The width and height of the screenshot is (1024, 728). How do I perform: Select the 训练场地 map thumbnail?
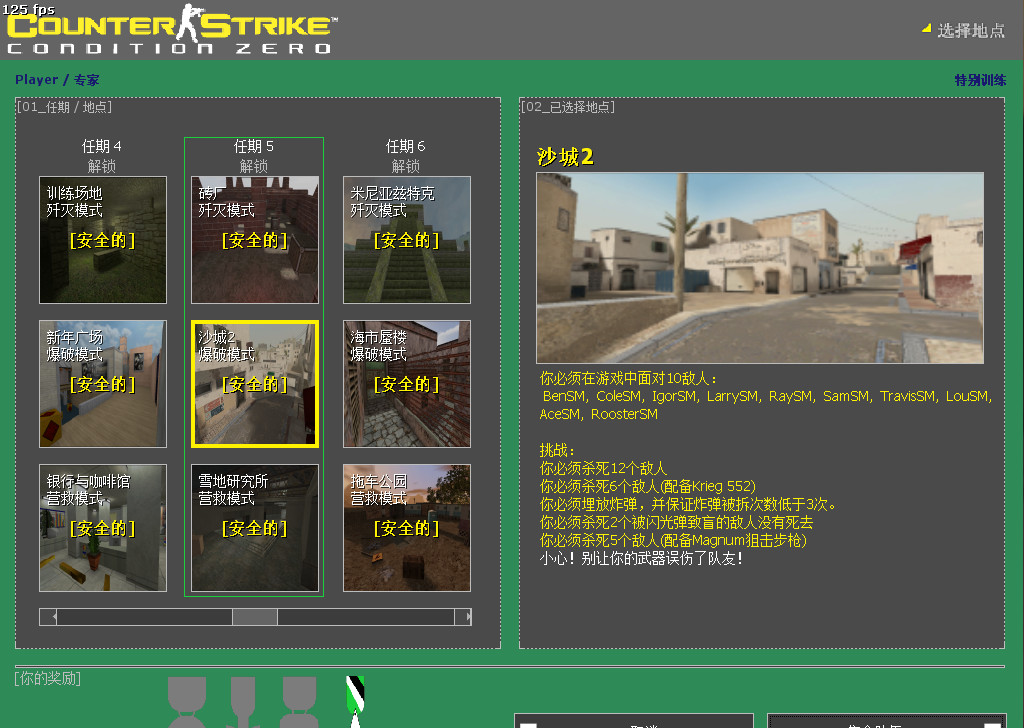pos(103,240)
